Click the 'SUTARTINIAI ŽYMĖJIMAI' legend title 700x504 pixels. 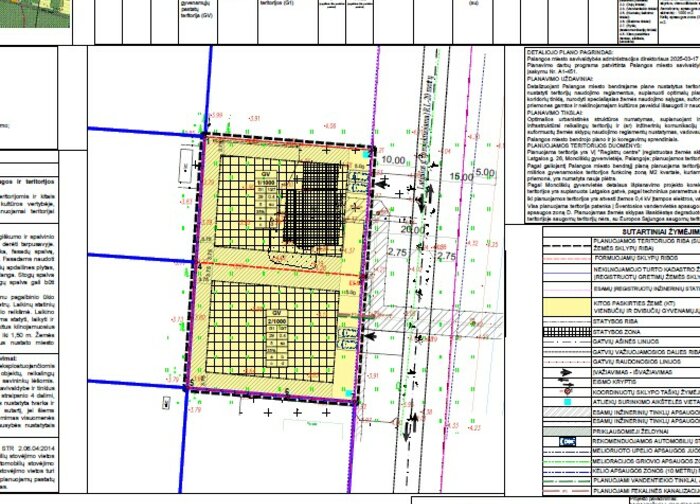(x=660, y=232)
